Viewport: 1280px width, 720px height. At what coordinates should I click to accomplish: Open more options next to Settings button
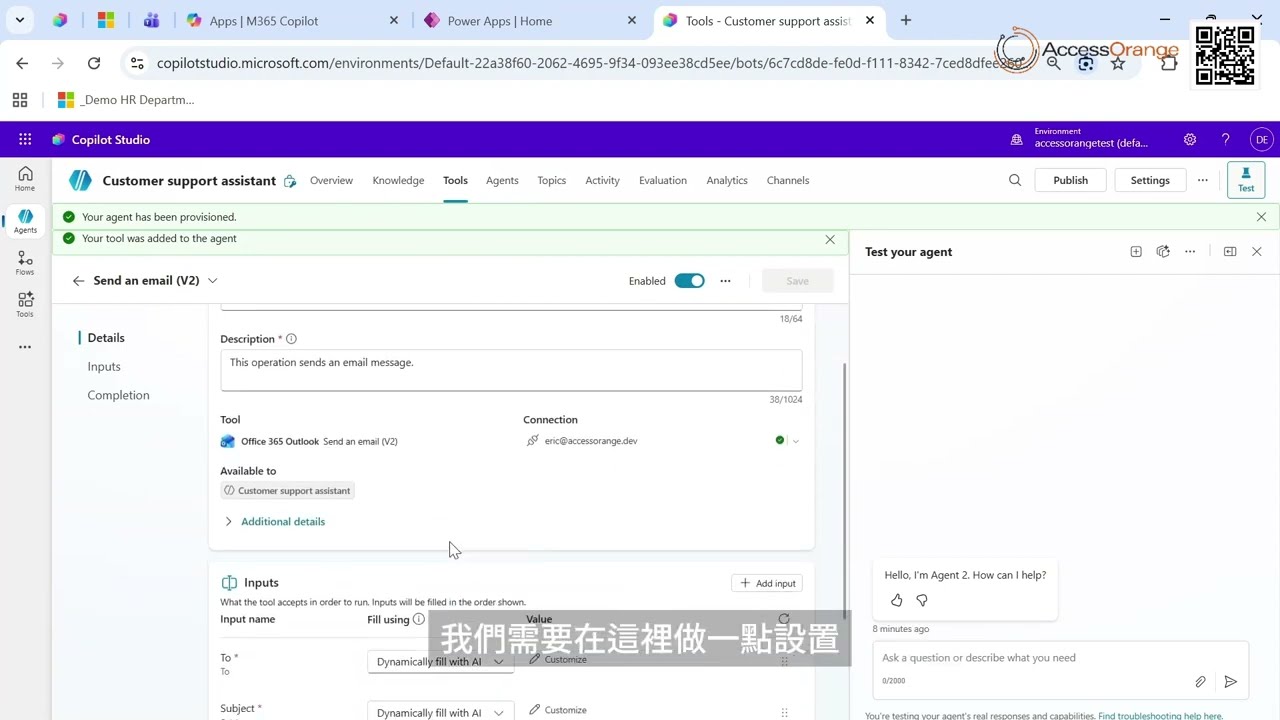[x=1202, y=181]
